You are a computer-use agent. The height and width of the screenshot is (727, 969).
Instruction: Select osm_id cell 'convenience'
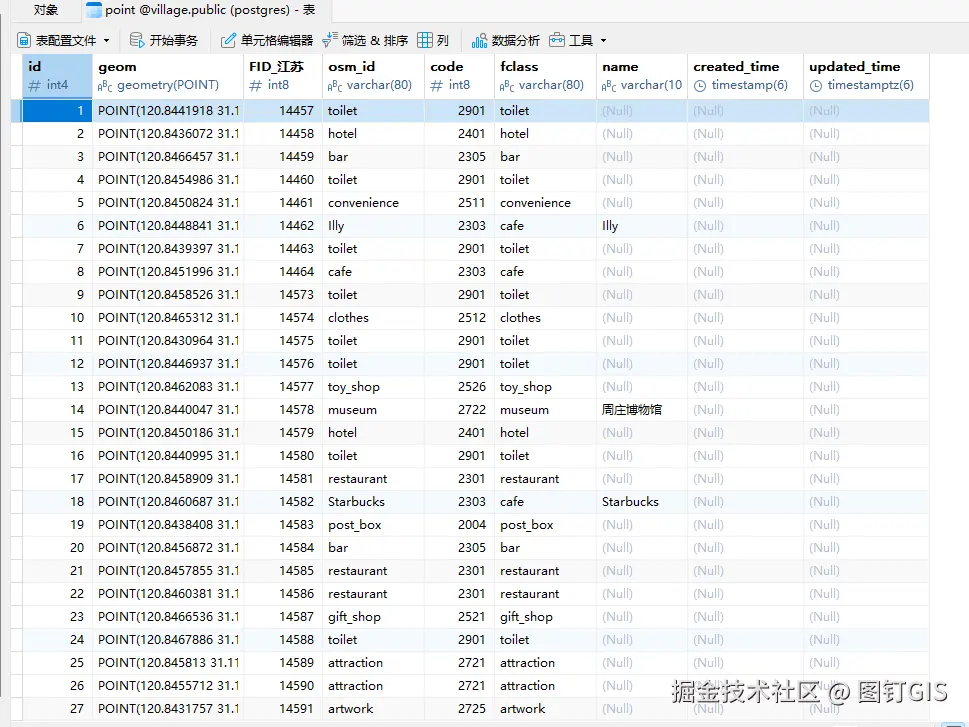(x=373, y=203)
